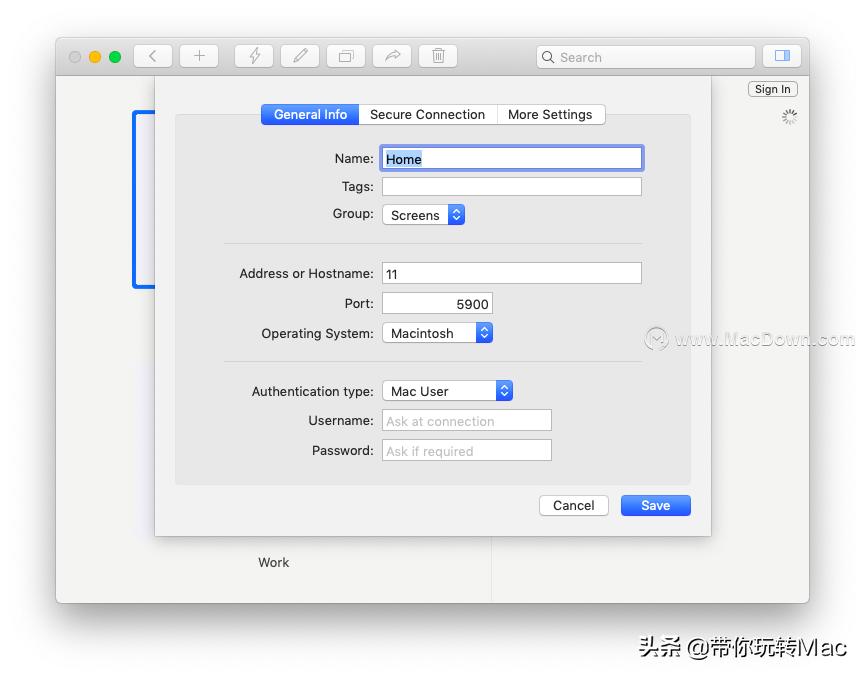The image size is (865, 677).
Task: Click the Username field
Action: point(467,420)
